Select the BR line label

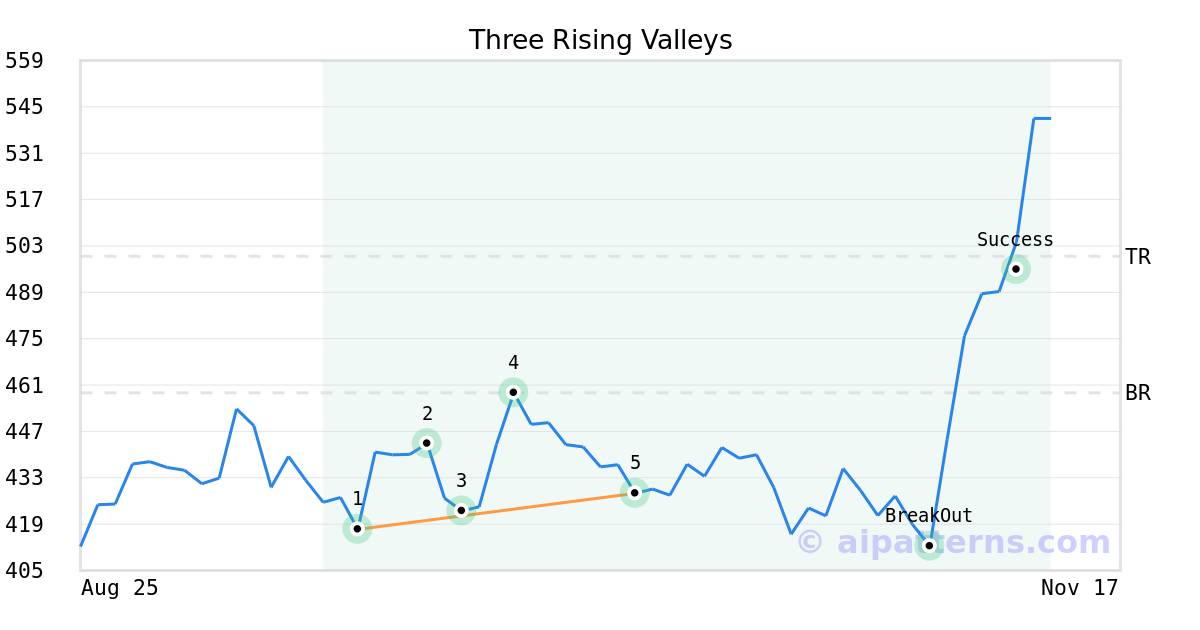1138,393
